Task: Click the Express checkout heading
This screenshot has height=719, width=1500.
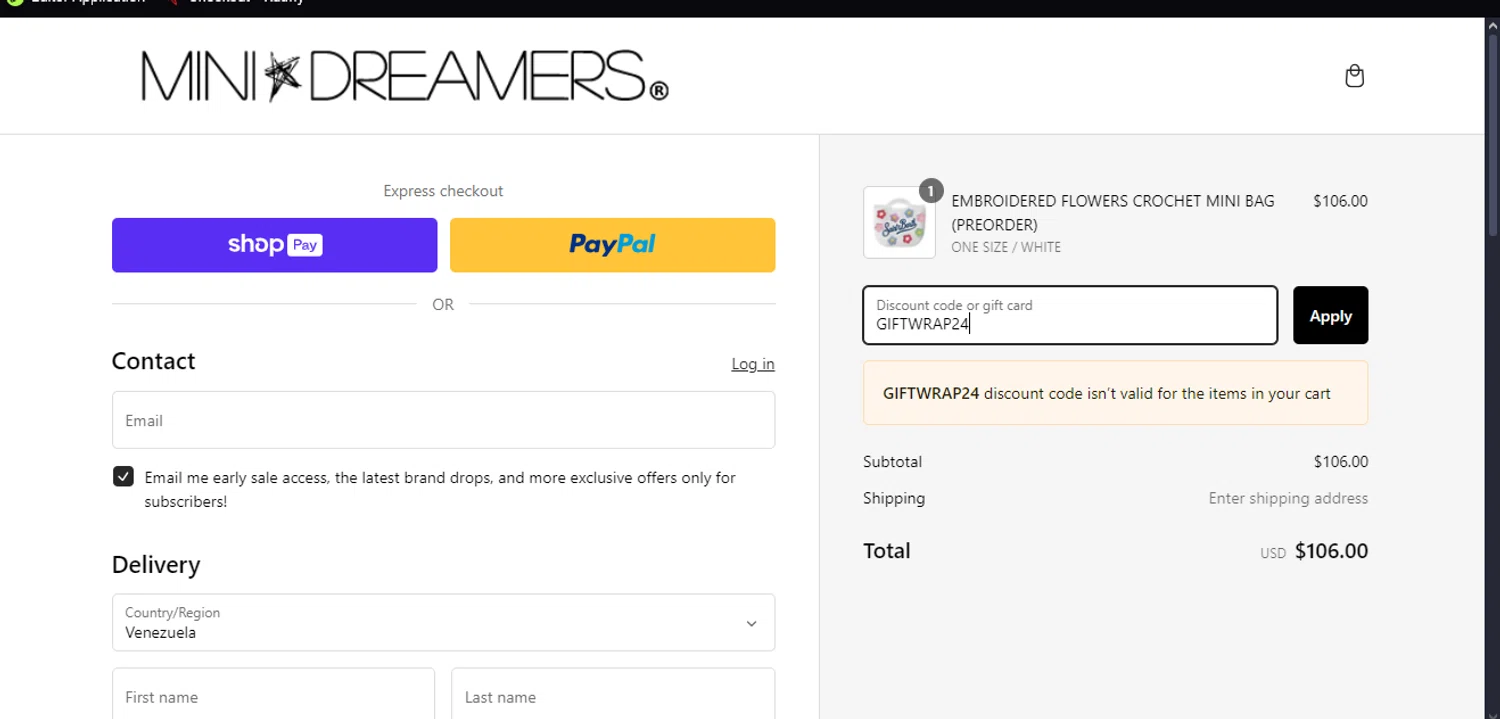Action: [443, 191]
